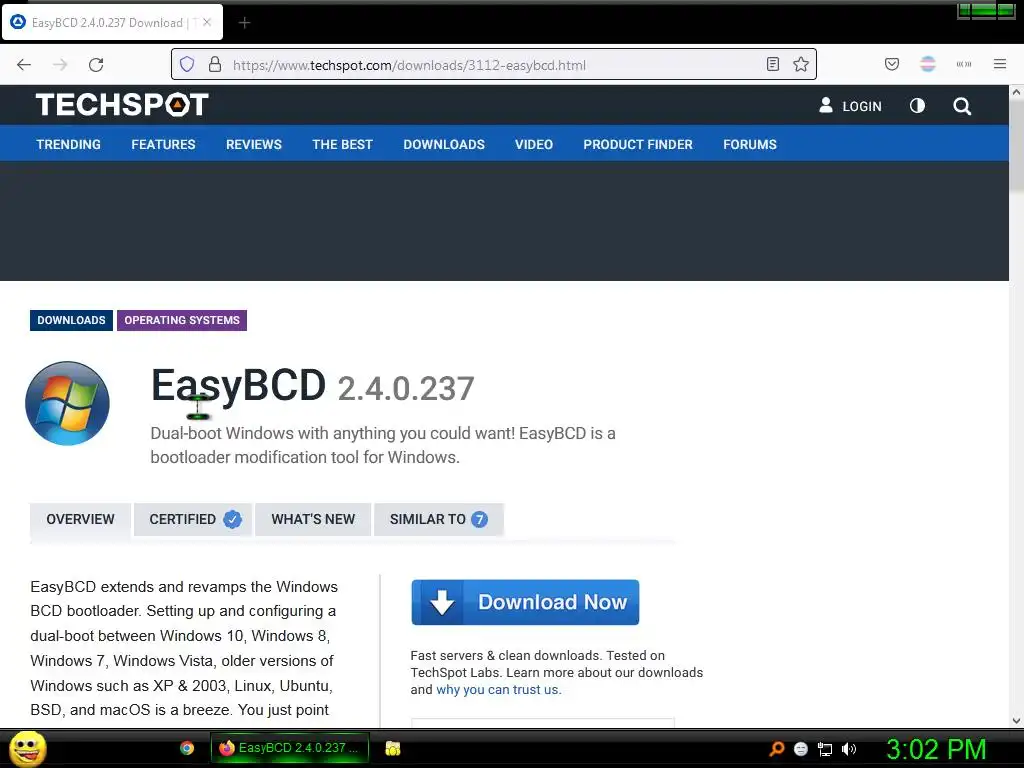Click the LOGIN user link

[x=850, y=106]
